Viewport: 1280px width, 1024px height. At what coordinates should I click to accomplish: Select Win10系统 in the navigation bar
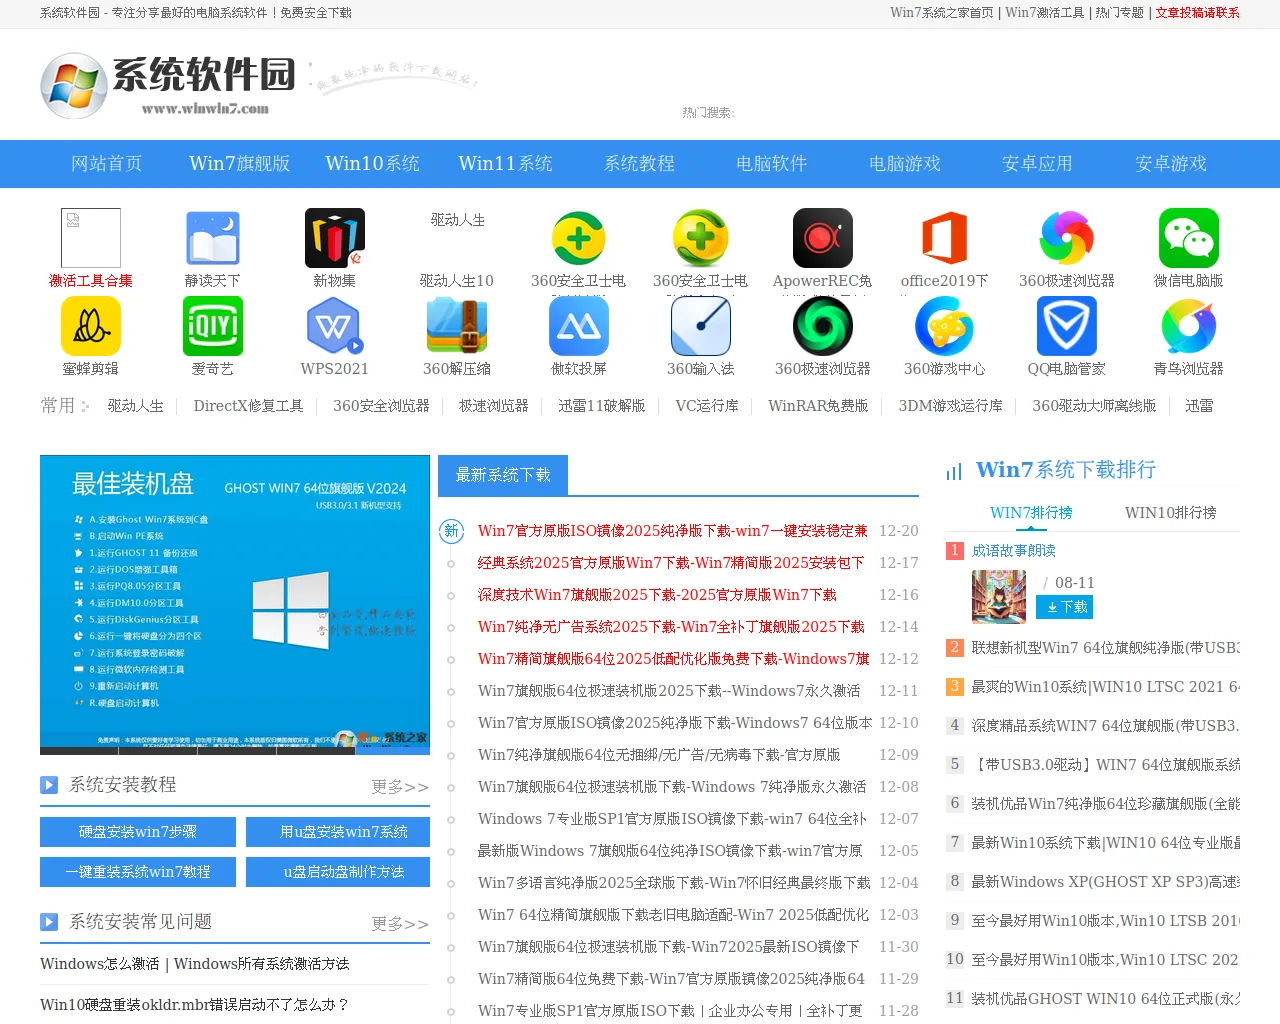click(373, 164)
